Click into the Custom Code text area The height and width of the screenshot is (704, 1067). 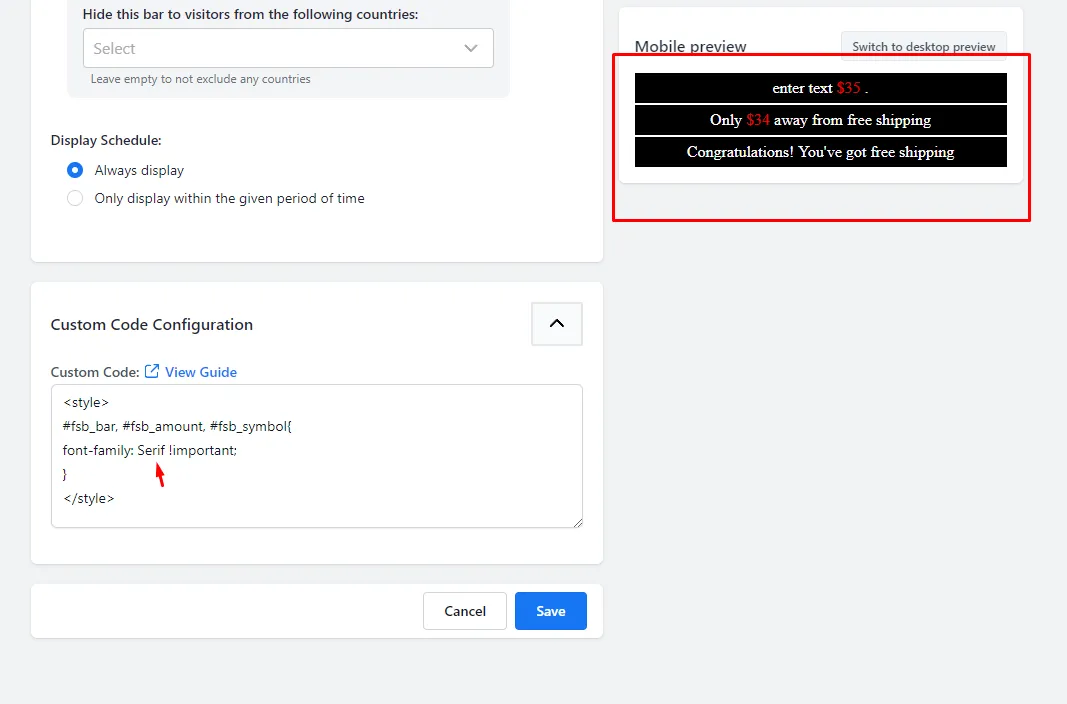click(316, 456)
